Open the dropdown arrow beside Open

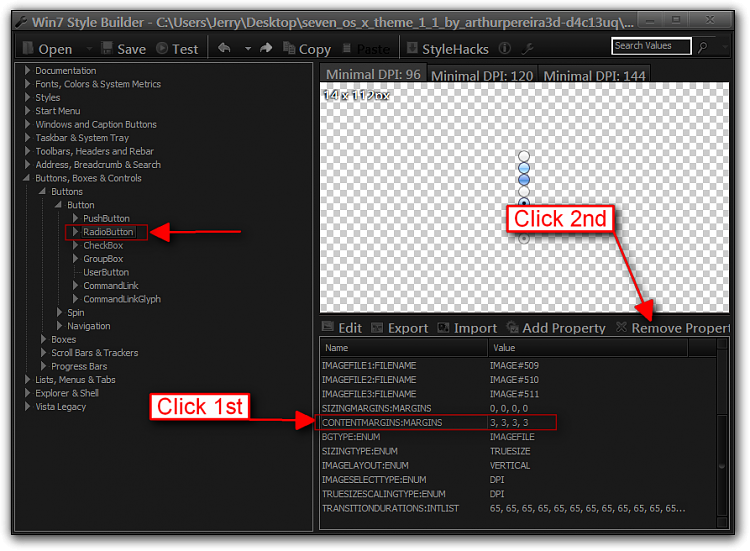pyautogui.click(x=89, y=48)
